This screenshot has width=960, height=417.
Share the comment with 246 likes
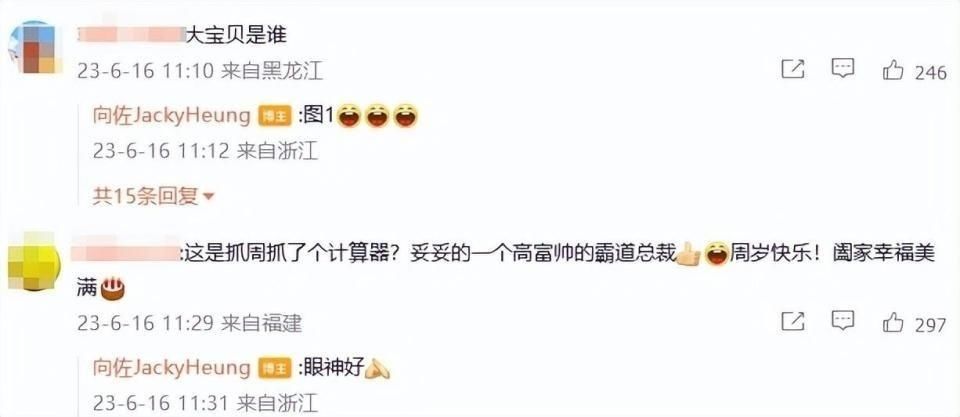[793, 69]
